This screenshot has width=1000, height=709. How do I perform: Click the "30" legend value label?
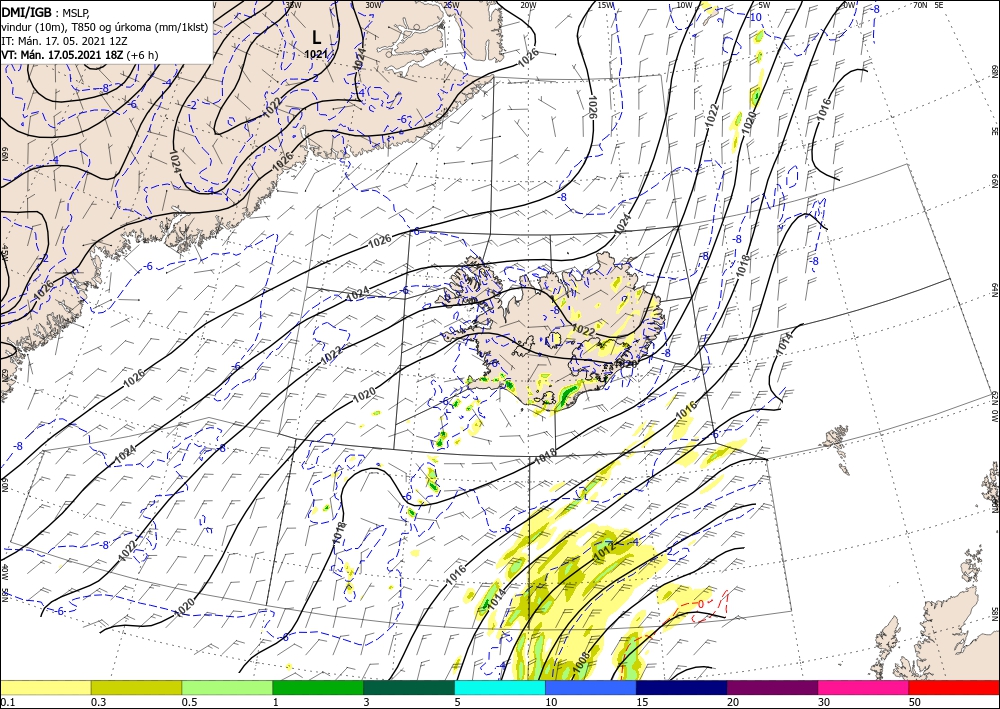[825, 702]
